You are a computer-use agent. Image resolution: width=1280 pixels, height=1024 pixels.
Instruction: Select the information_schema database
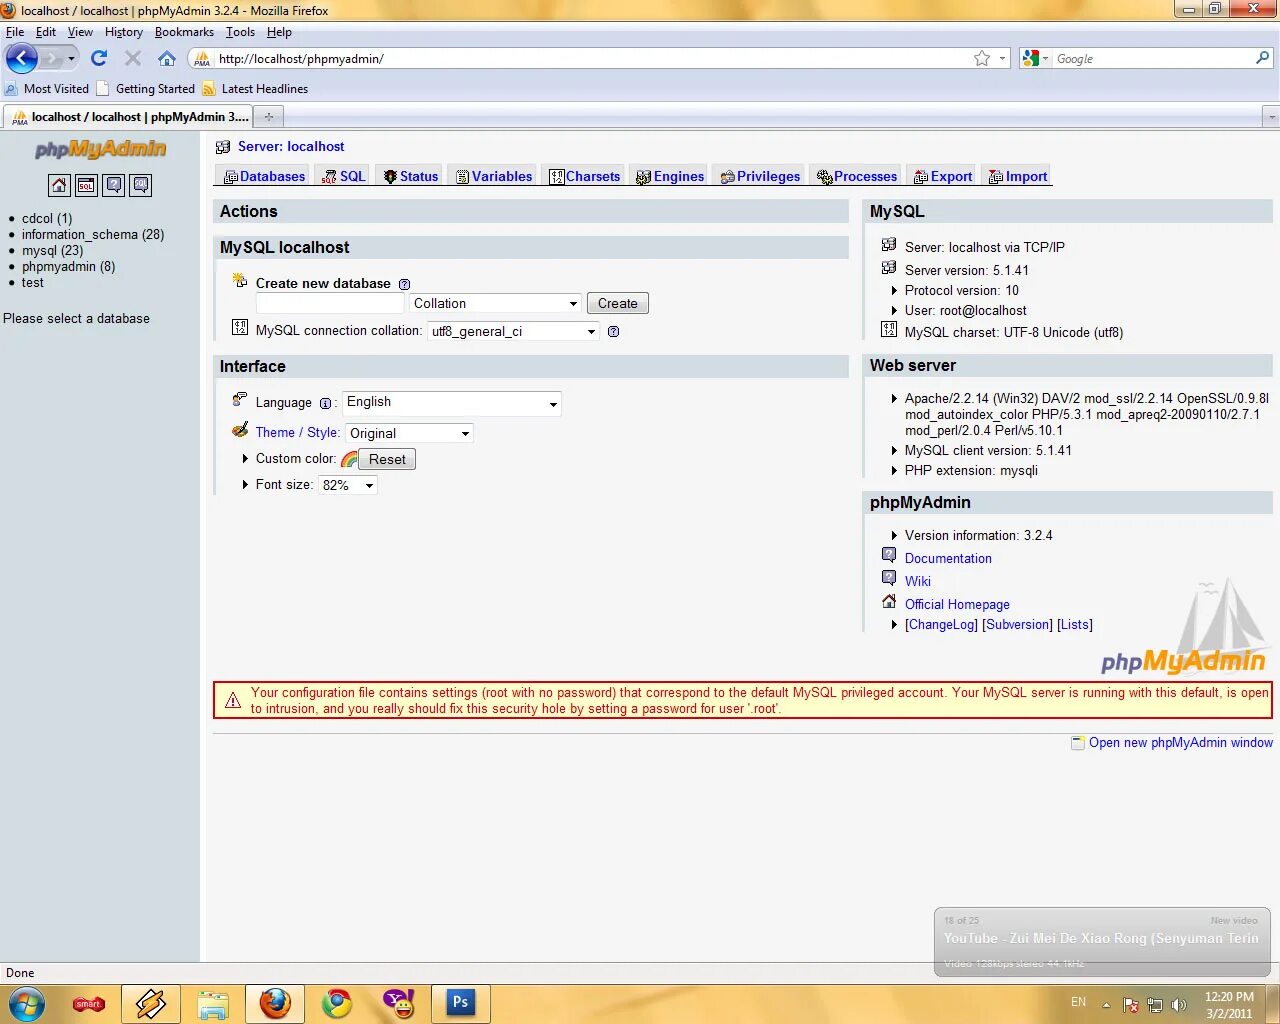93,234
